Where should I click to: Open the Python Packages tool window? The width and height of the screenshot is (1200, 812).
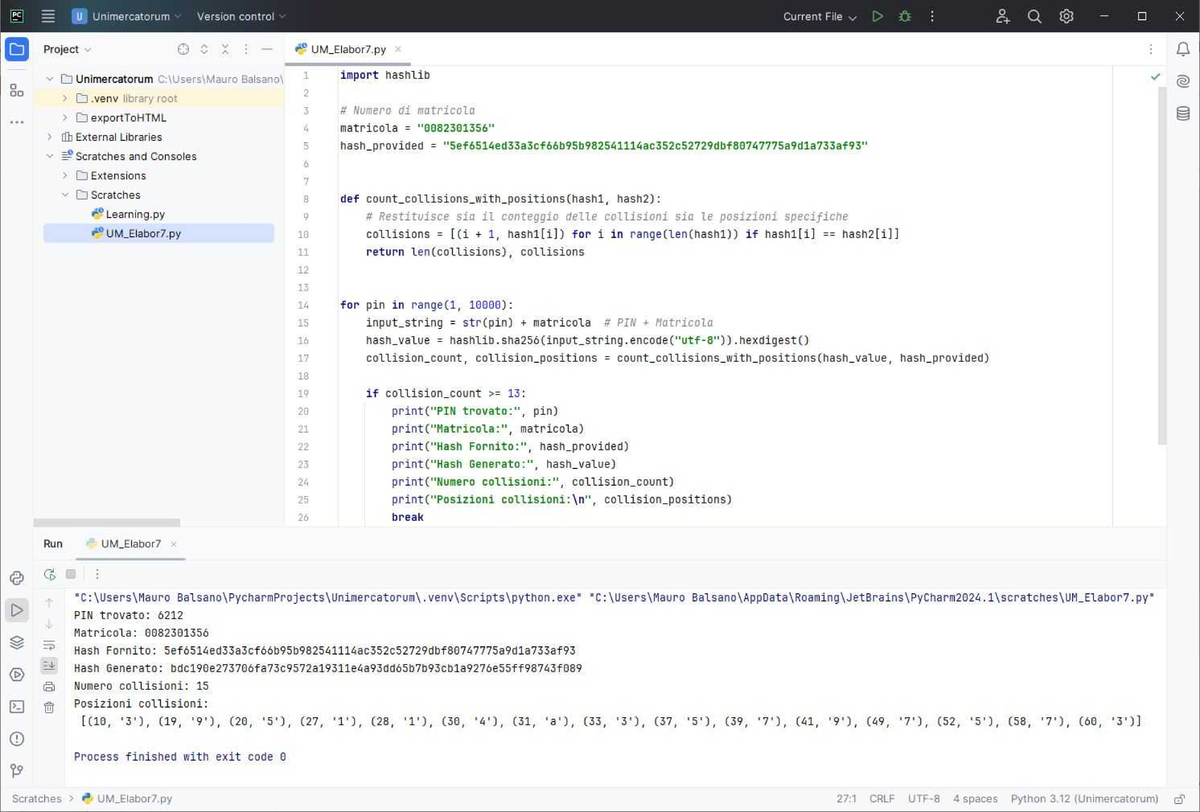click(x=16, y=642)
